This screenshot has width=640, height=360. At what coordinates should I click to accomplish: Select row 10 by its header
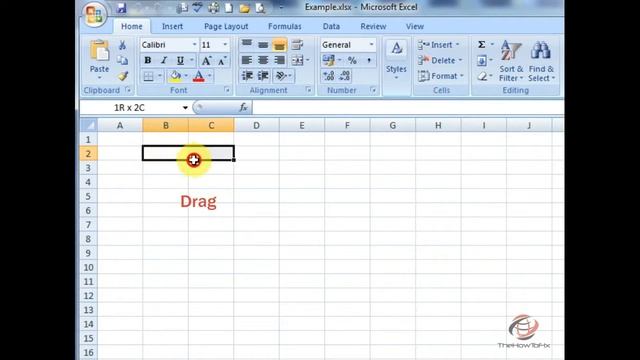[x=89, y=267]
